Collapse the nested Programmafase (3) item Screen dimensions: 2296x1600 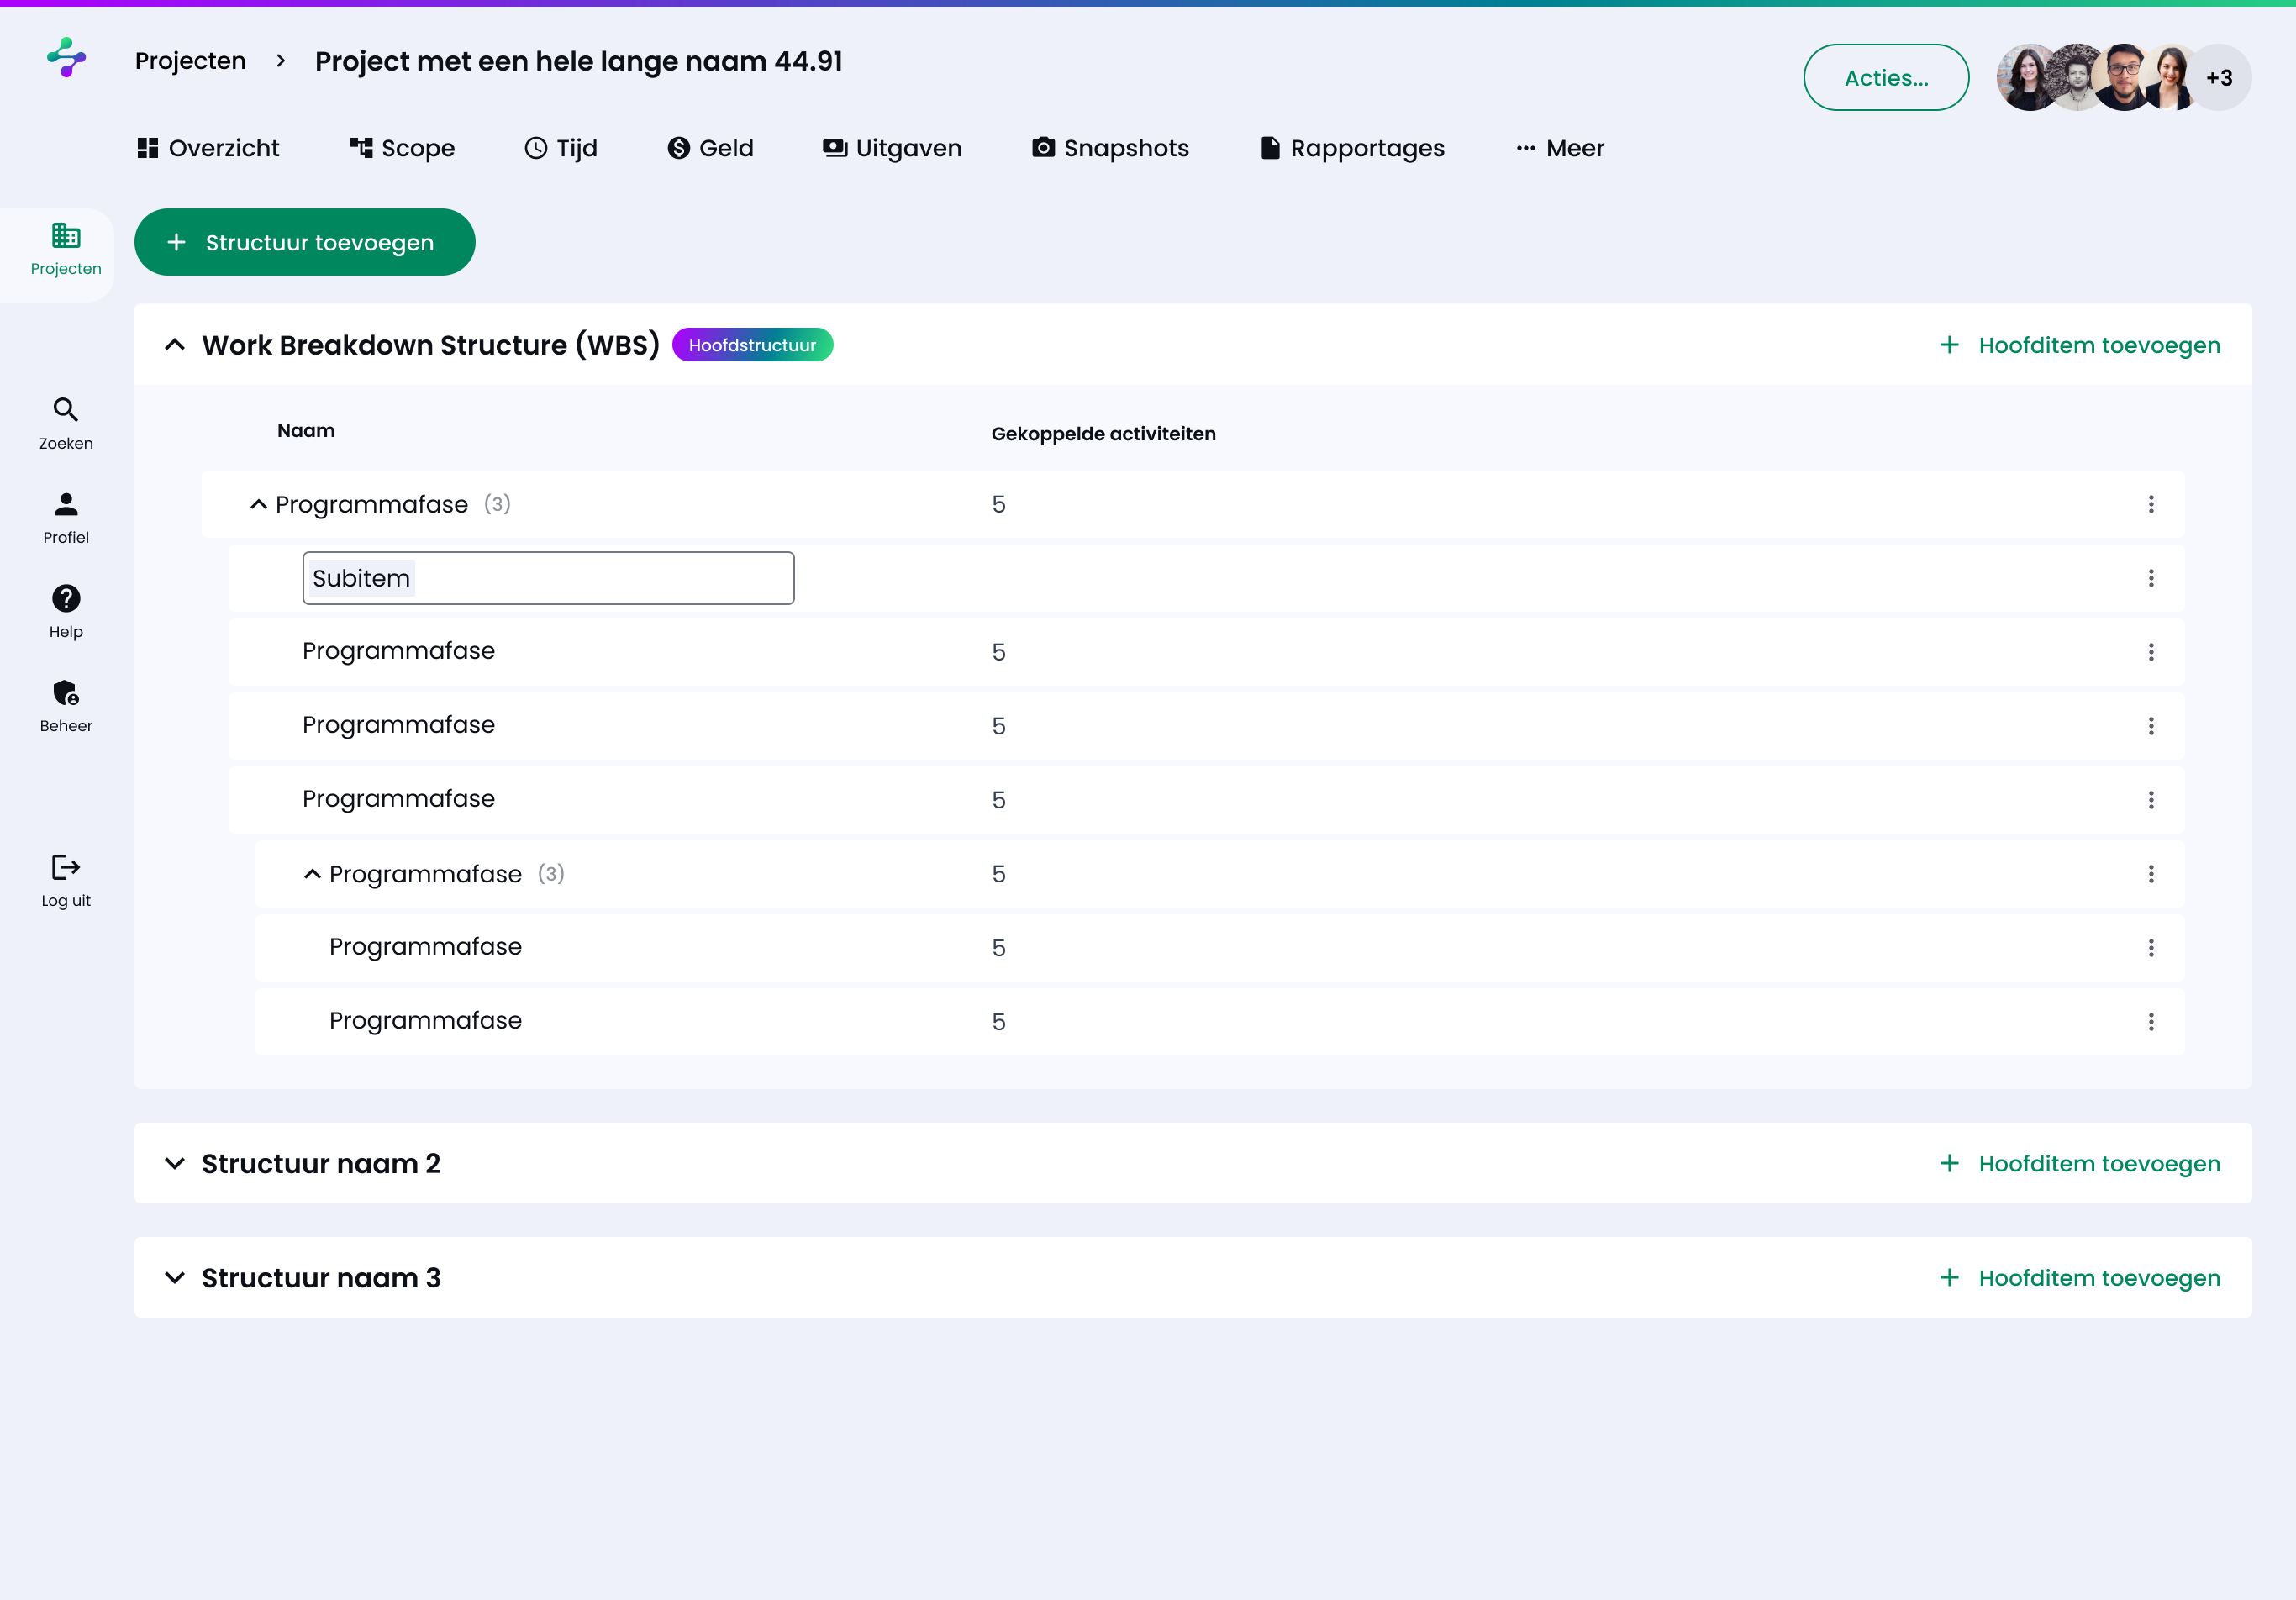pyautogui.click(x=312, y=874)
